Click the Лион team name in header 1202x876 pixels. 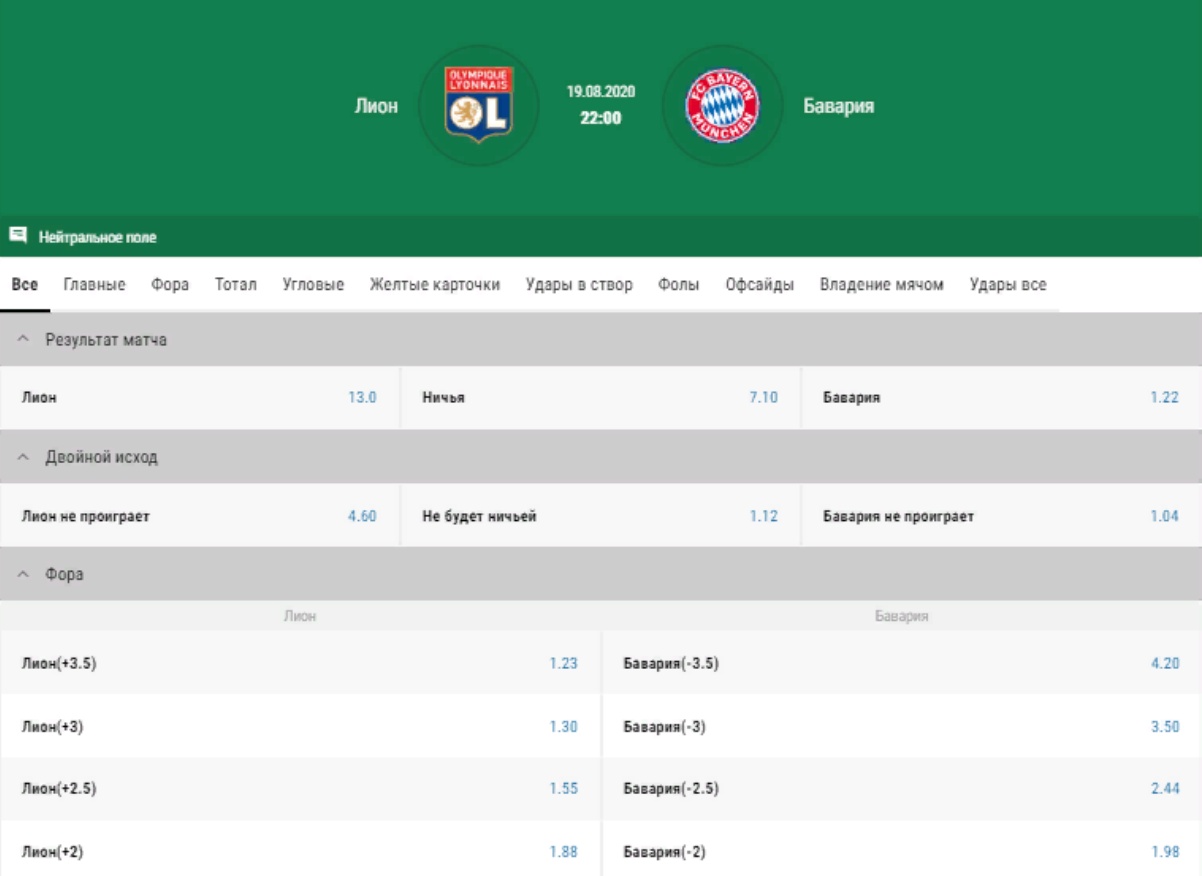(x=376, y=106)
